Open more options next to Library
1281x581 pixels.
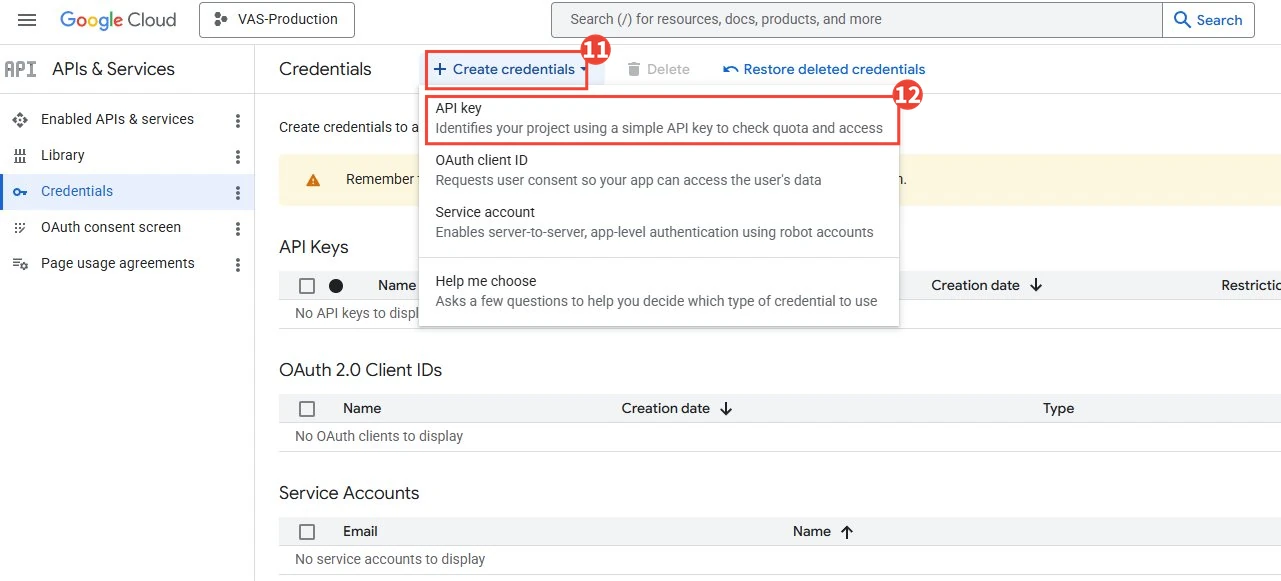(238, 157)
